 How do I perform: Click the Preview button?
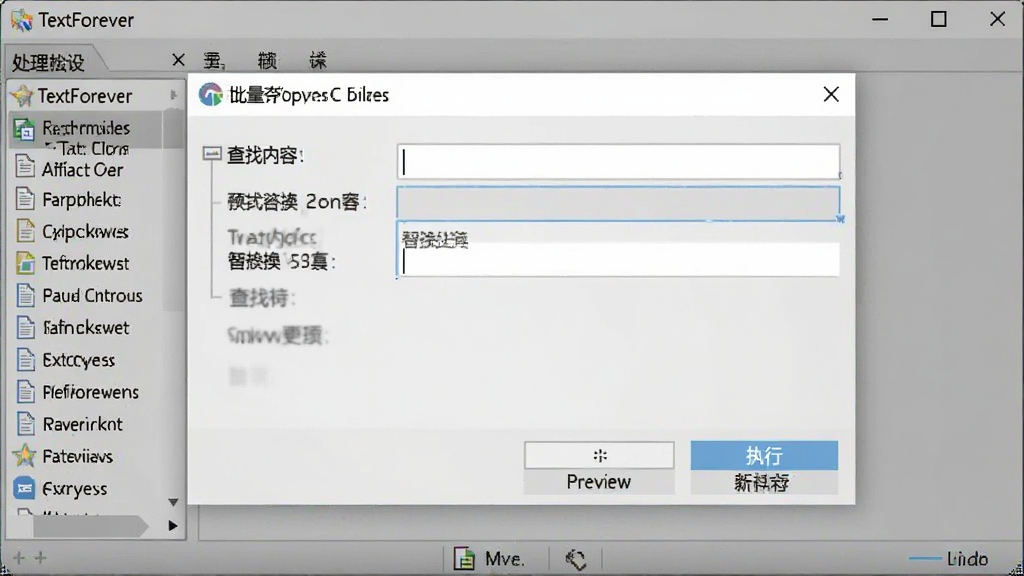click(599, 482)
